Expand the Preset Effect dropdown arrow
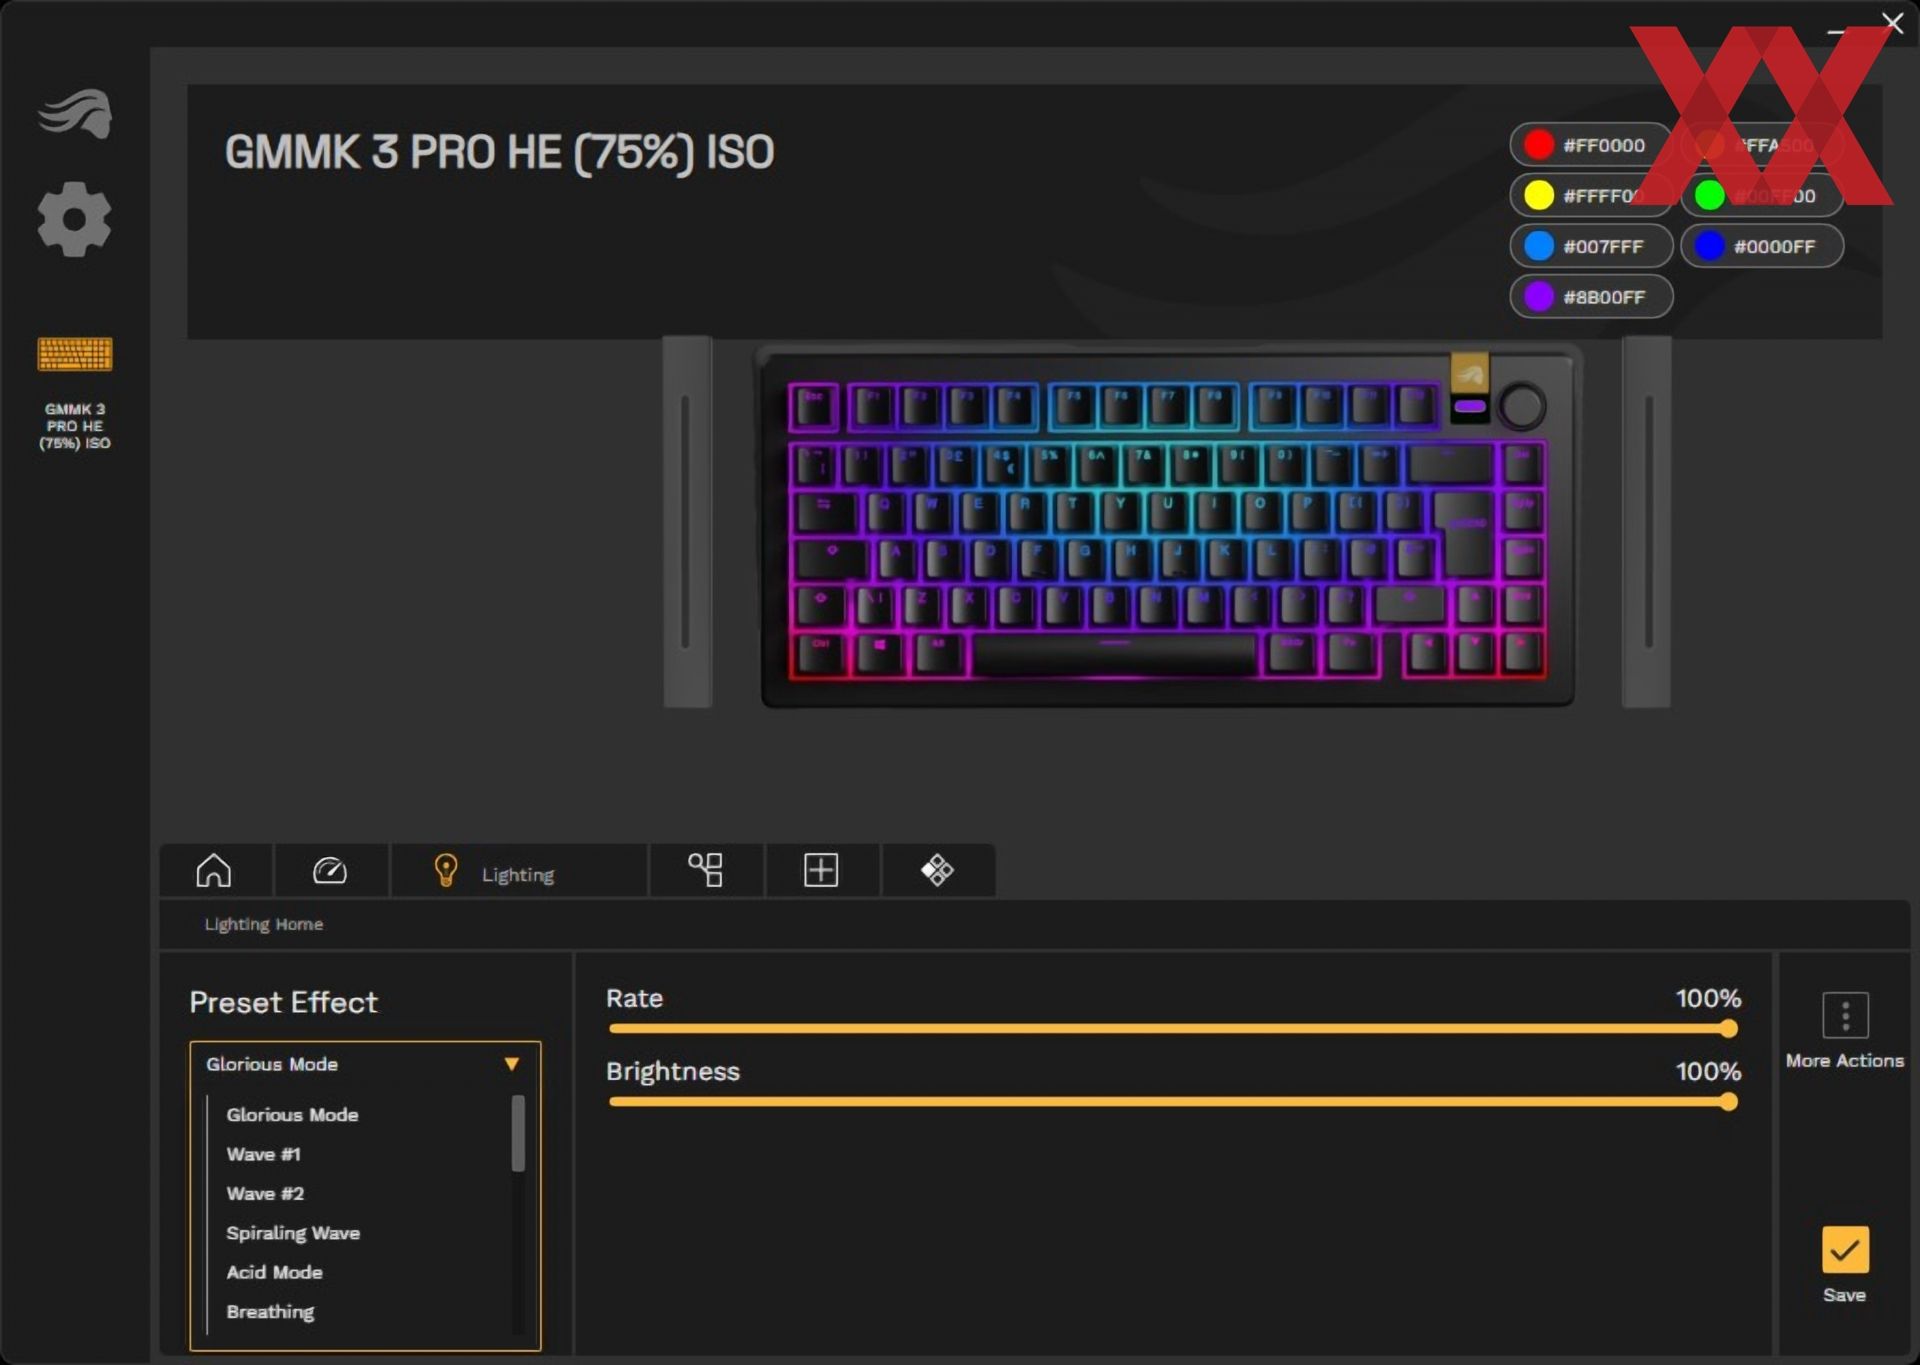This screenshot has width=1920, height=1365. (512, 1064)
